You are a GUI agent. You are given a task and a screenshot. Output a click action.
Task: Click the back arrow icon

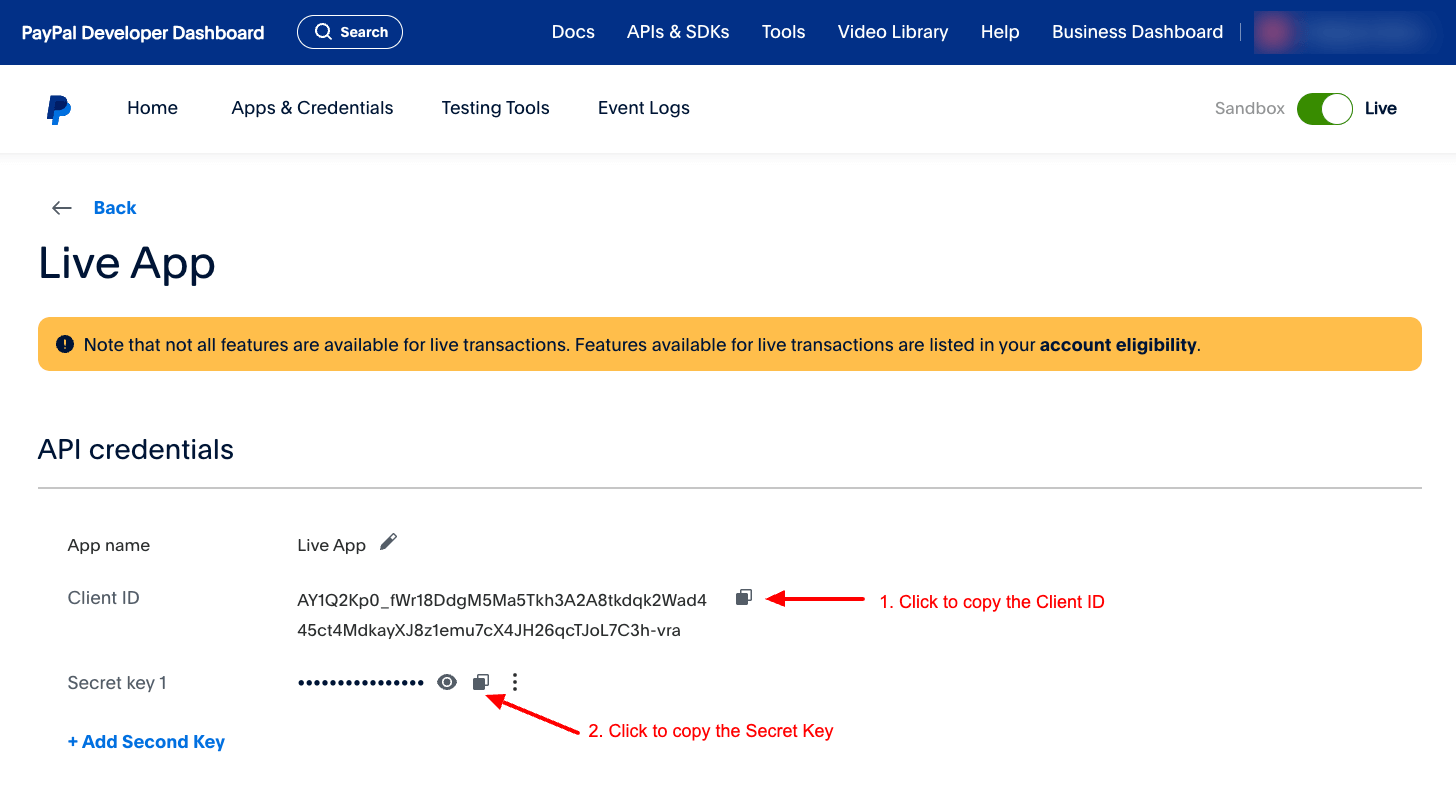pyautogui.click(x=62, y=208)
